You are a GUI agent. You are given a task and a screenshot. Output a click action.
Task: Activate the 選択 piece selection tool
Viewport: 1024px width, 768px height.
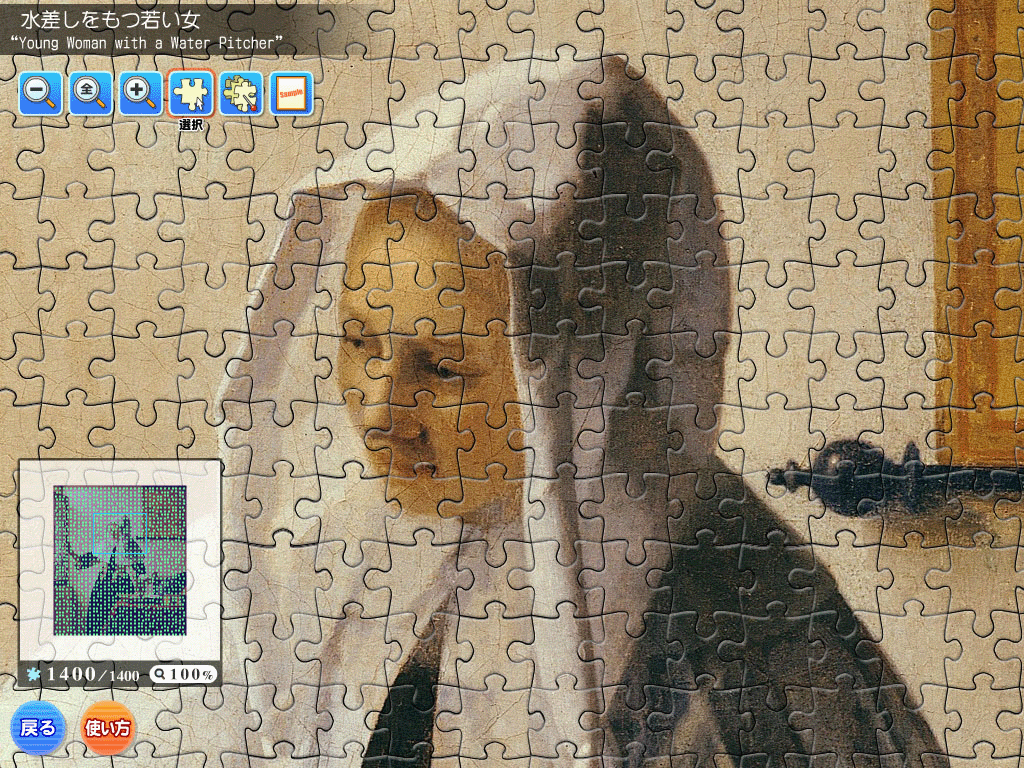(x=191, y=94)
